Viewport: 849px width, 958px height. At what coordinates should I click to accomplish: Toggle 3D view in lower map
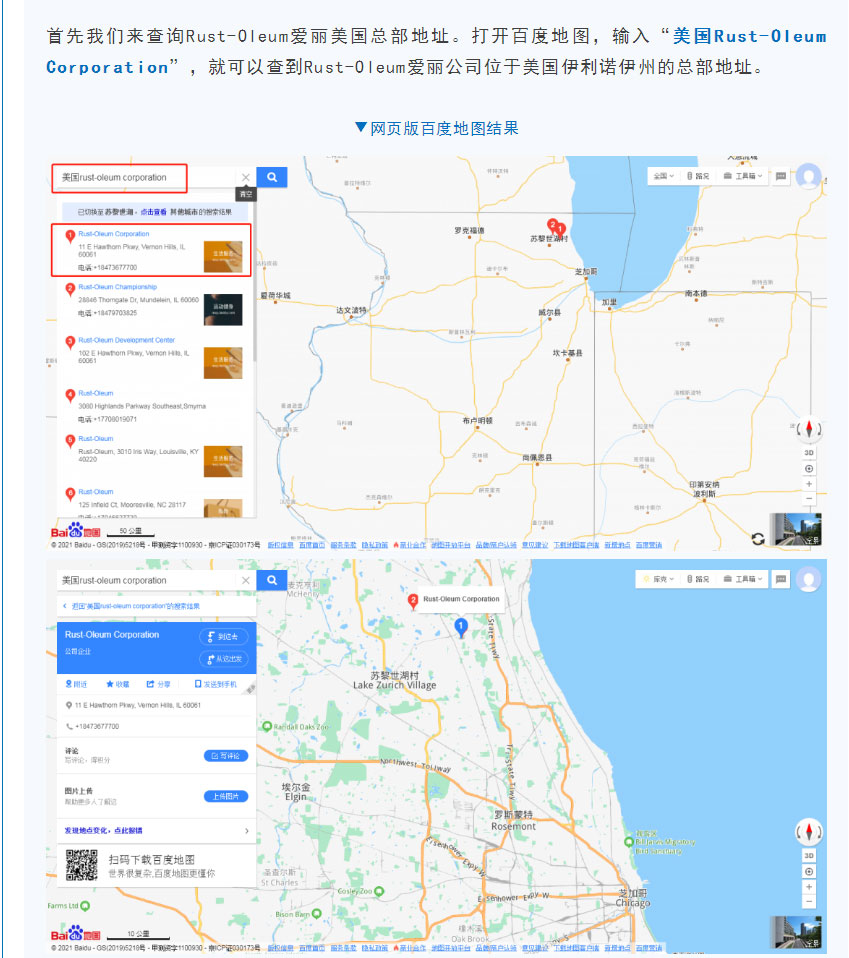[x=809, y=855]
